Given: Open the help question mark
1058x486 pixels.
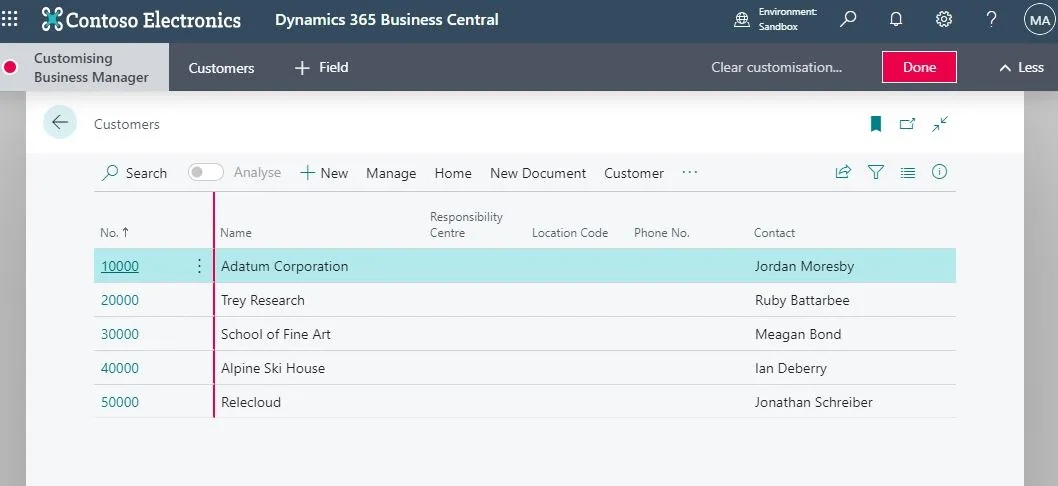Looking at the screenshot, I should pyautogui.click(x=991, y=20).
